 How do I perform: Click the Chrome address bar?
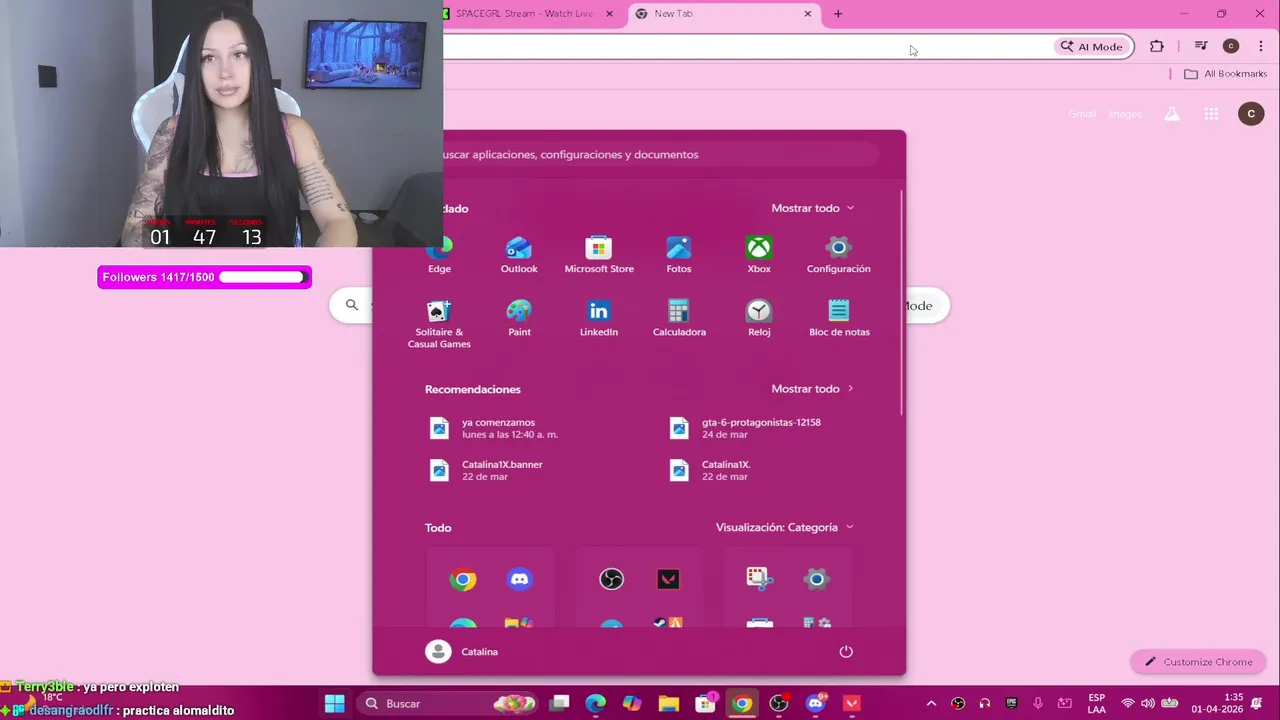[x=745, y=47]
